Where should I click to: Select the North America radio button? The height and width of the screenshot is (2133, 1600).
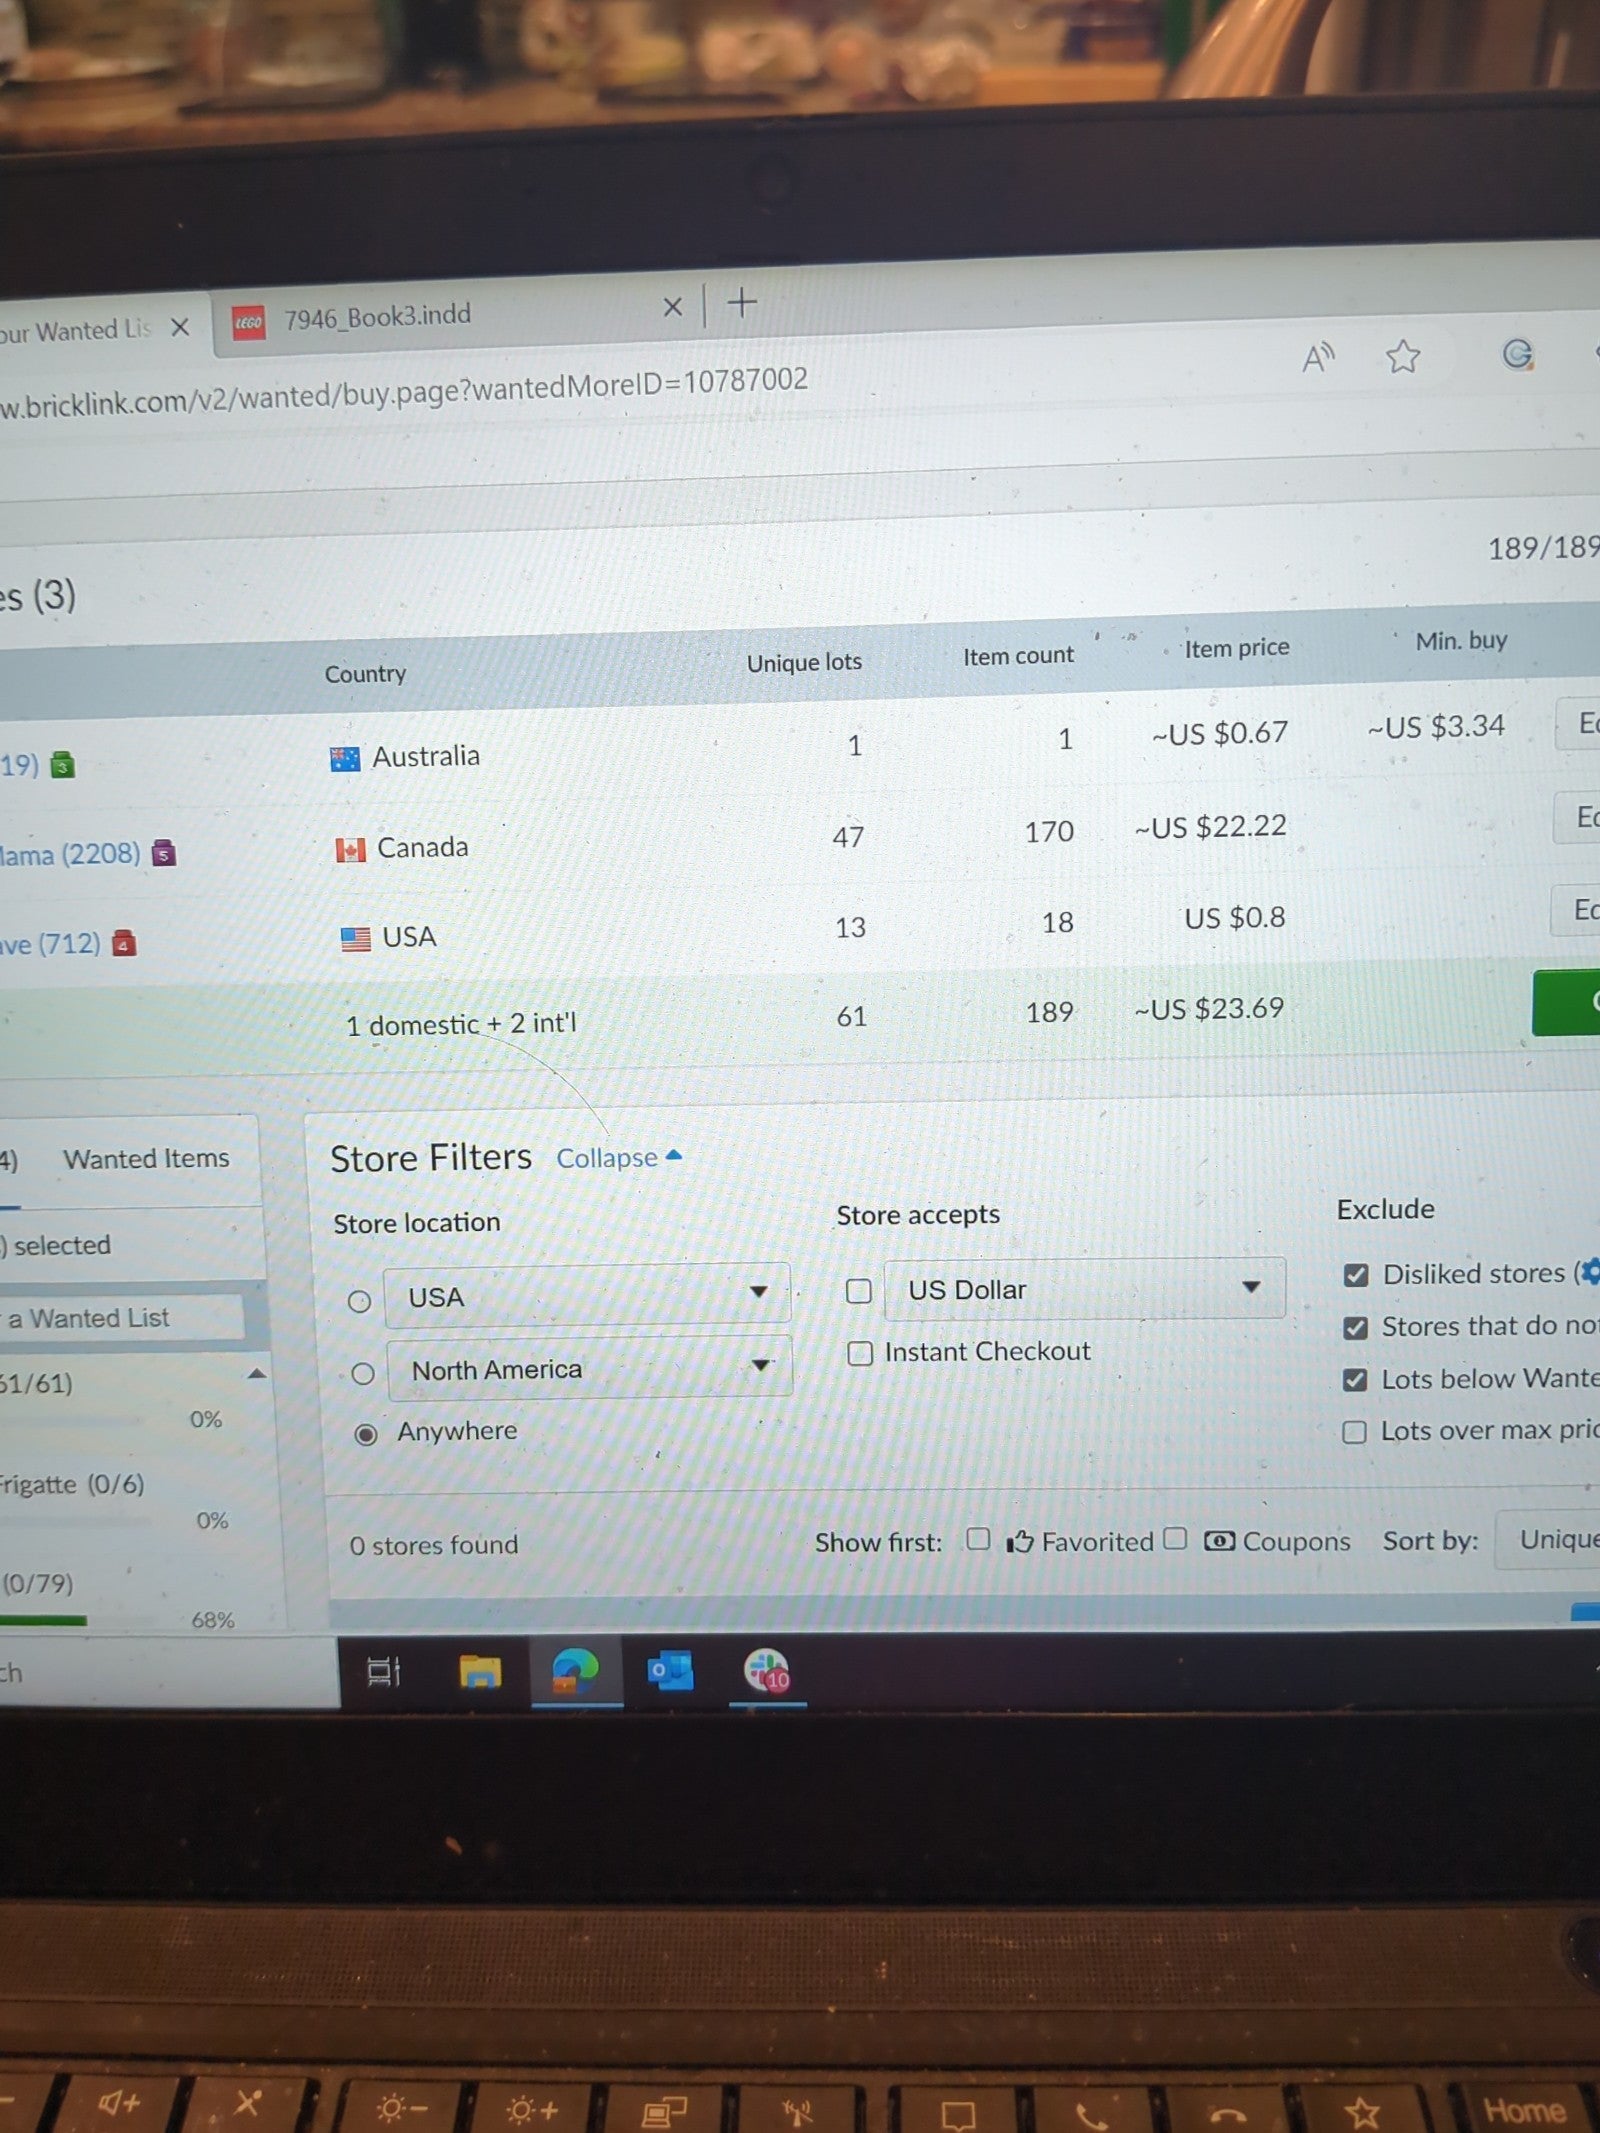[363, 1374]
